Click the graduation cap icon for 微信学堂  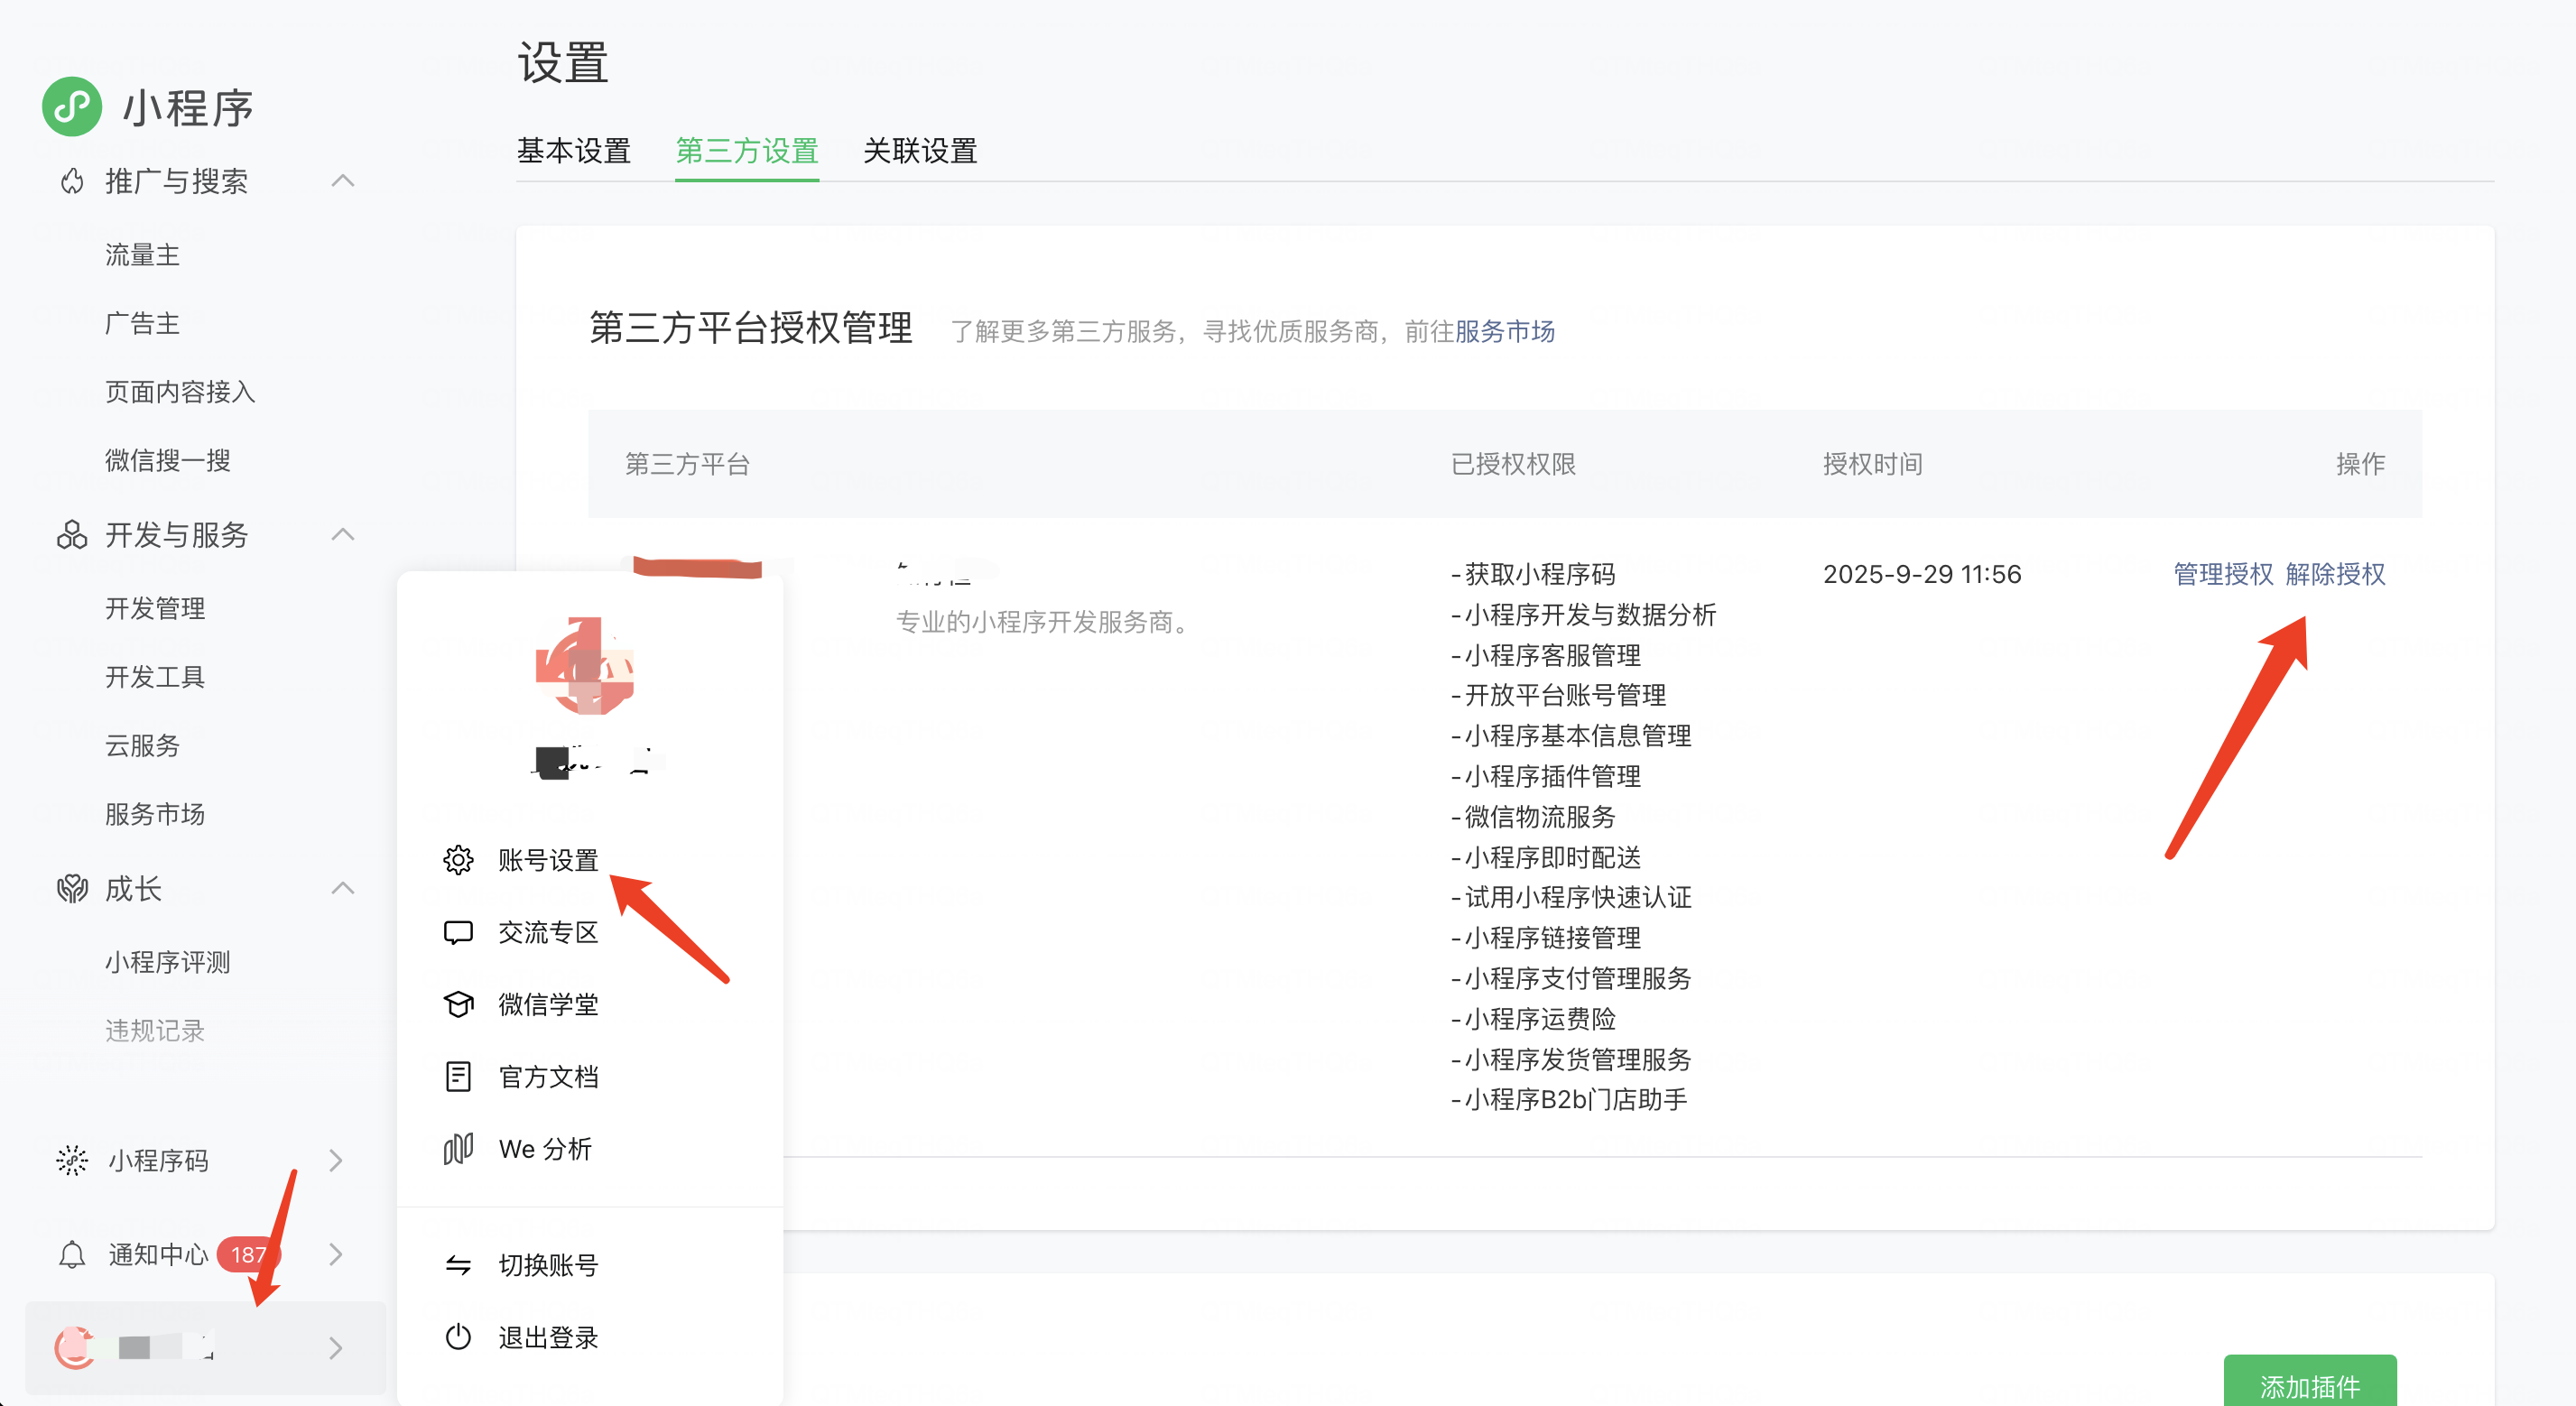pos(458,1004)
